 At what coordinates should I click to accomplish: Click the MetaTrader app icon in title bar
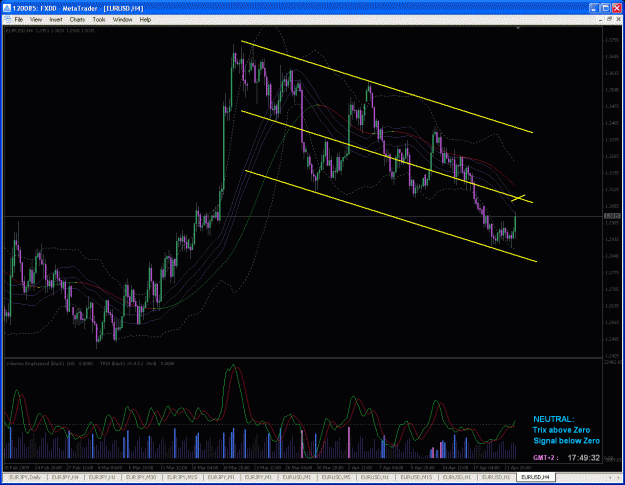tap(6, 8)
